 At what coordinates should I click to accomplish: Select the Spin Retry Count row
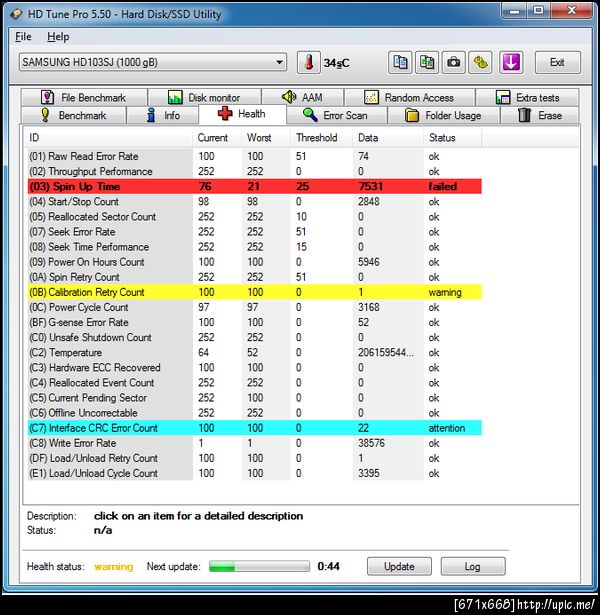pyautogui.click(x=255, y=277)
